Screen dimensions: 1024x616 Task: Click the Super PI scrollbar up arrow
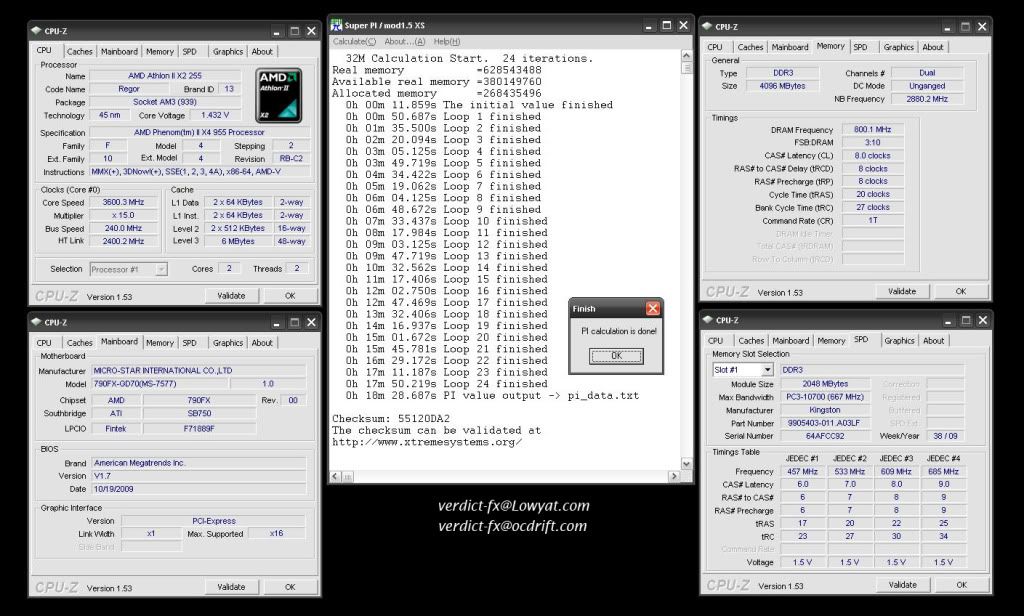(686, 56)
